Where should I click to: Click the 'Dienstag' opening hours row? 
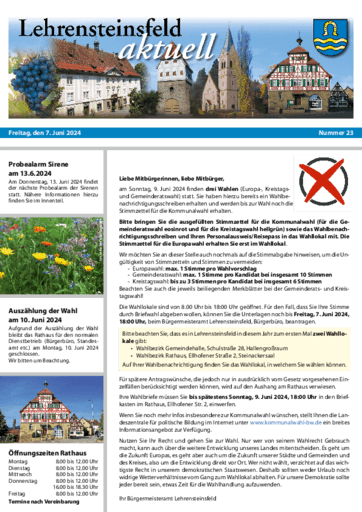click(x=53, y=468)
